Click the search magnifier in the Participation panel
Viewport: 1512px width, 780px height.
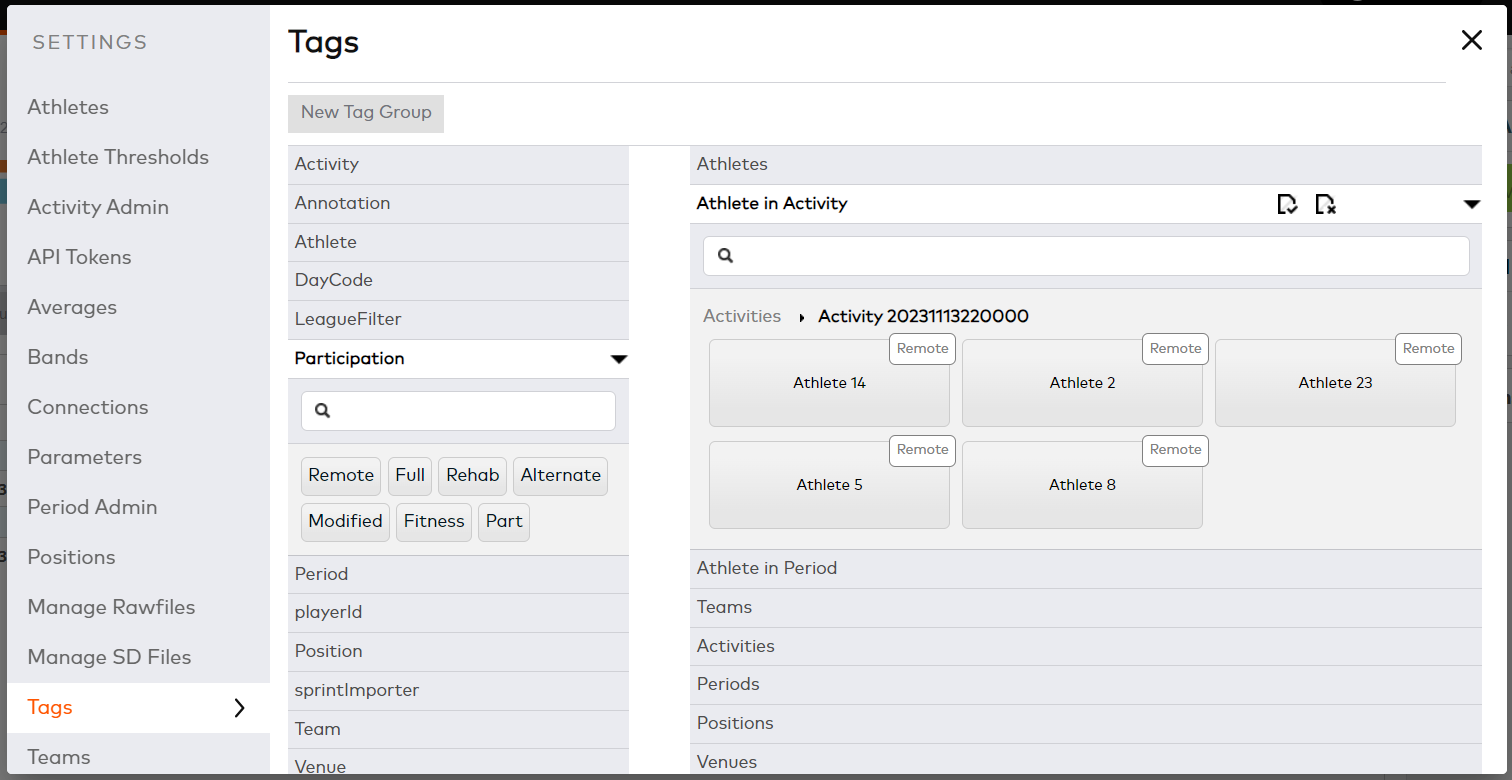(321, 411)
